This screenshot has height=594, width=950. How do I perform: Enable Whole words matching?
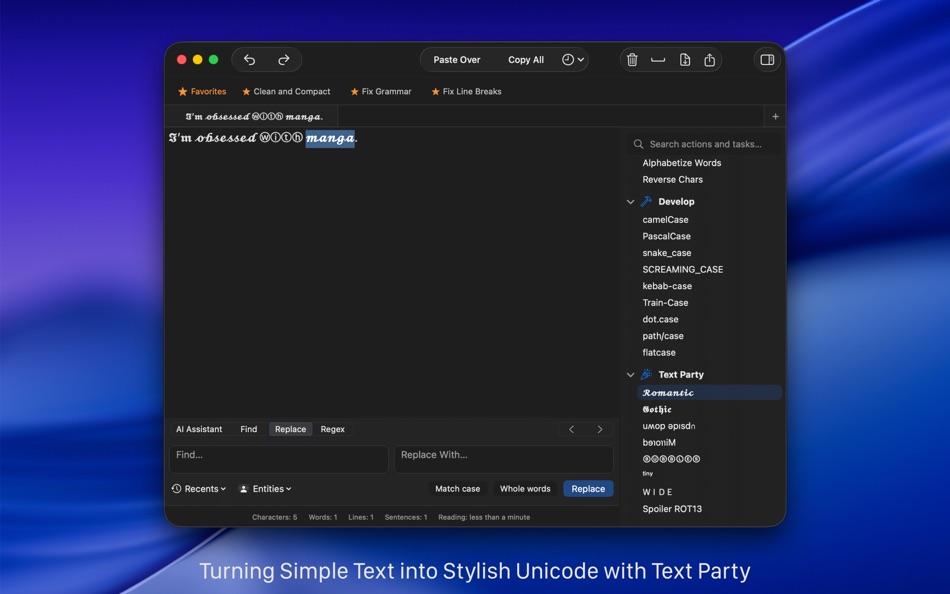[525, 489]
